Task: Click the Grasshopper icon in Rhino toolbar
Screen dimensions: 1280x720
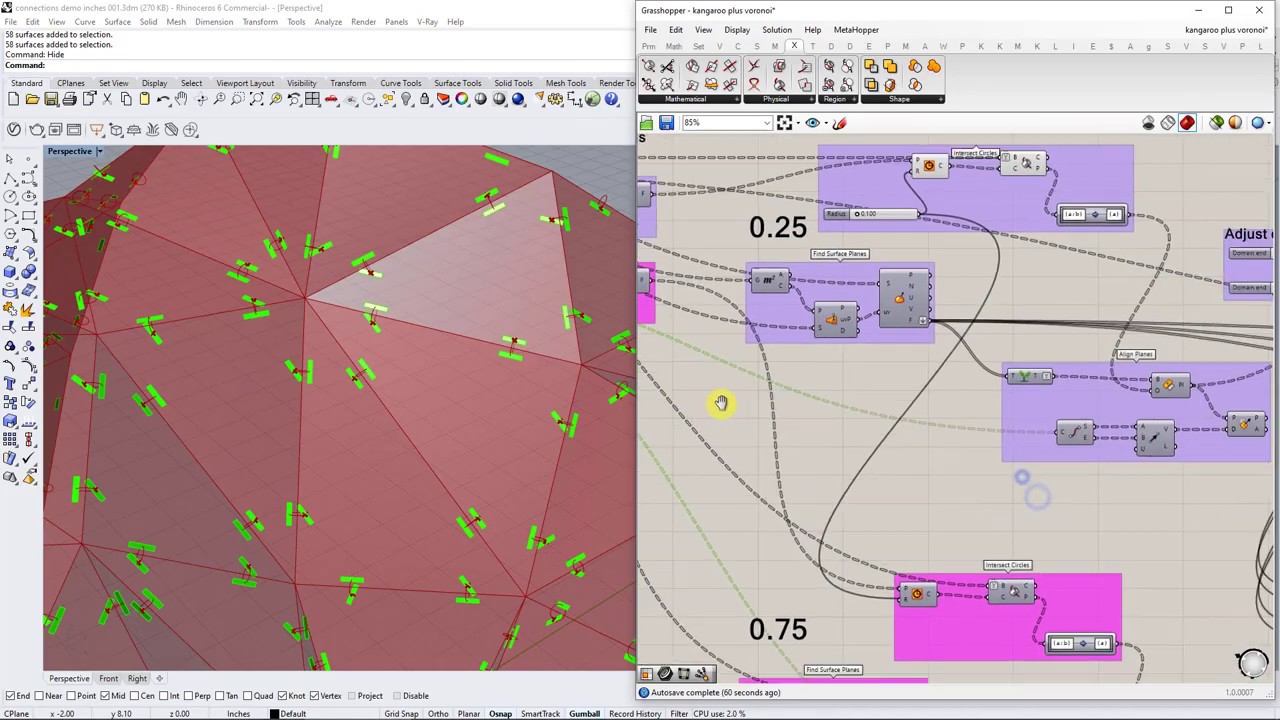Action: (593, 99)
